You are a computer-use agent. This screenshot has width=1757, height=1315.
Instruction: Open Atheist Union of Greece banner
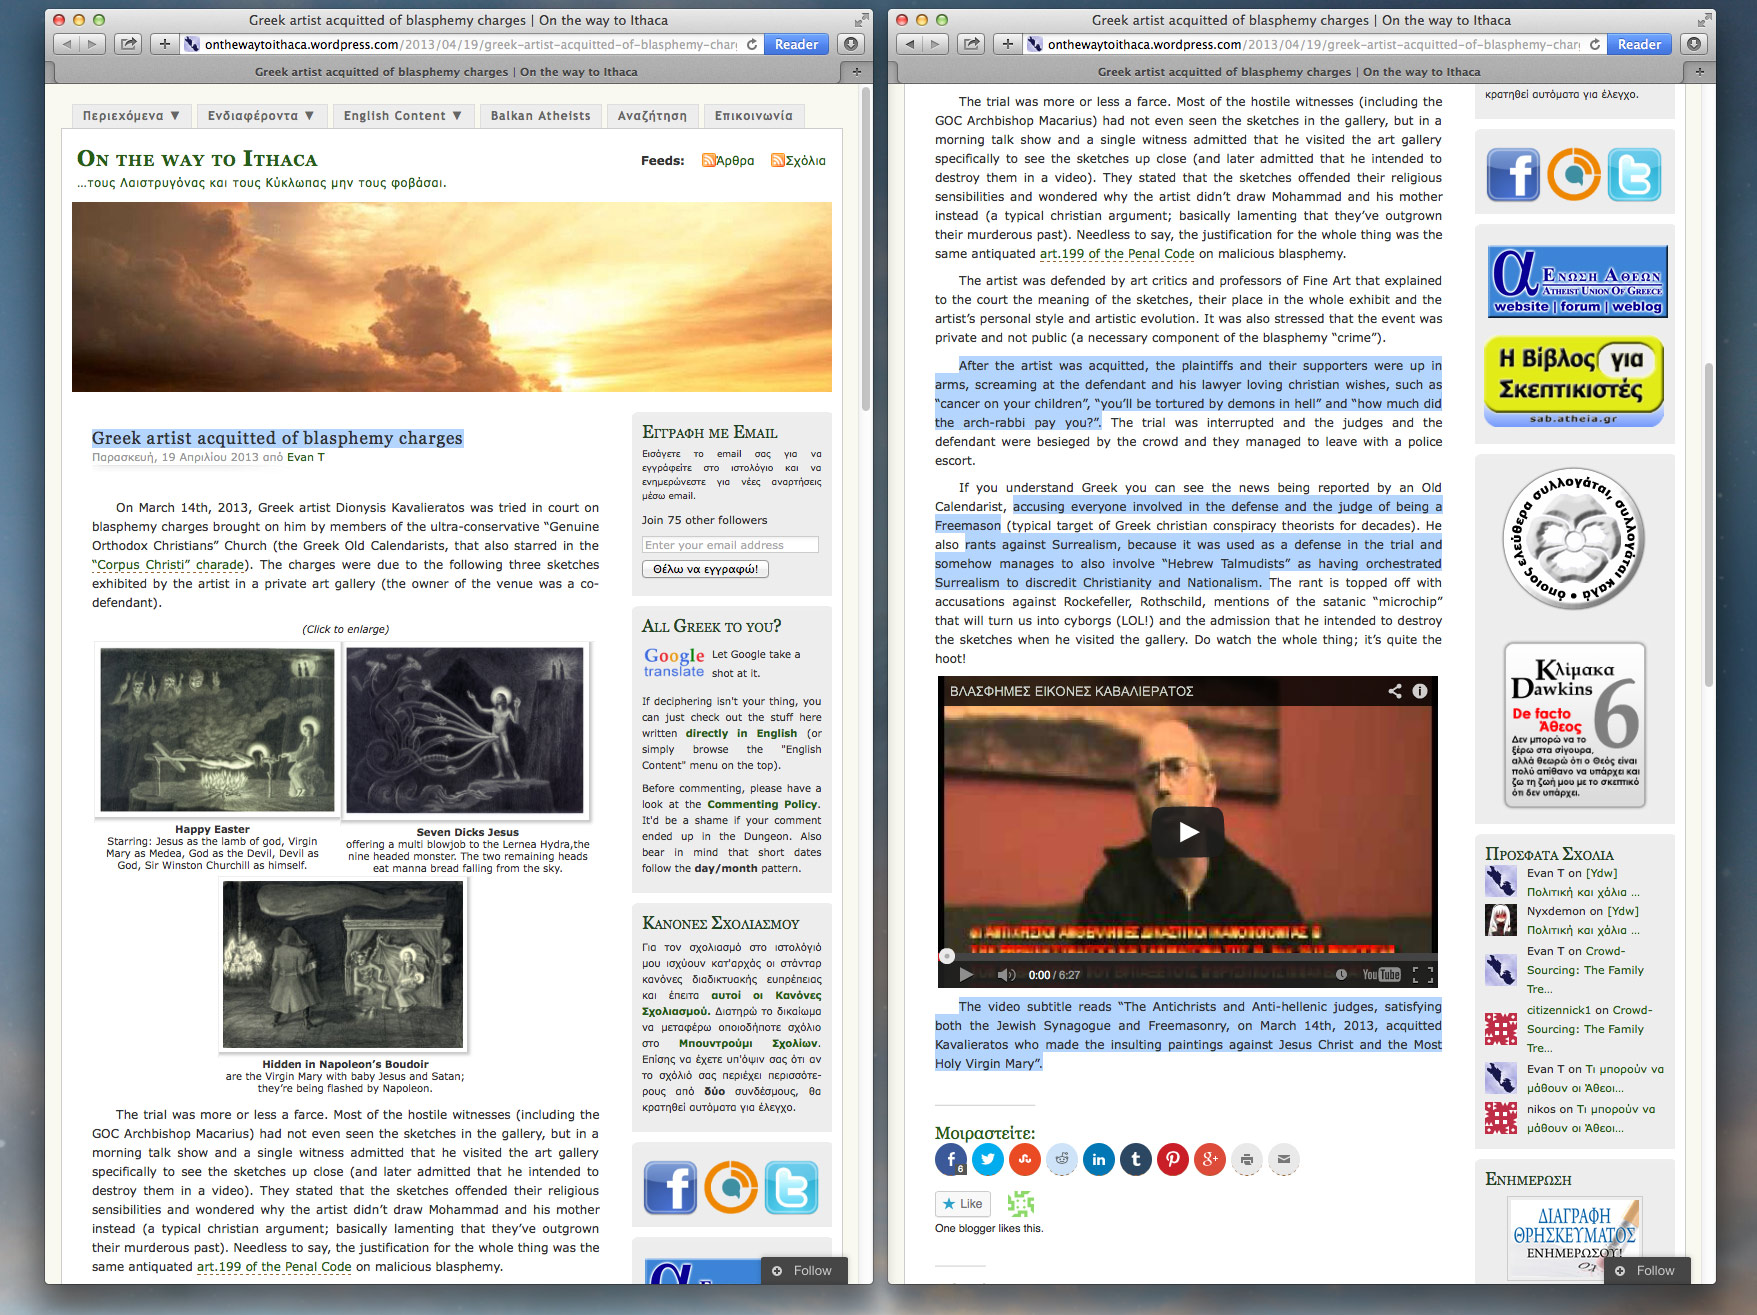1577,281
